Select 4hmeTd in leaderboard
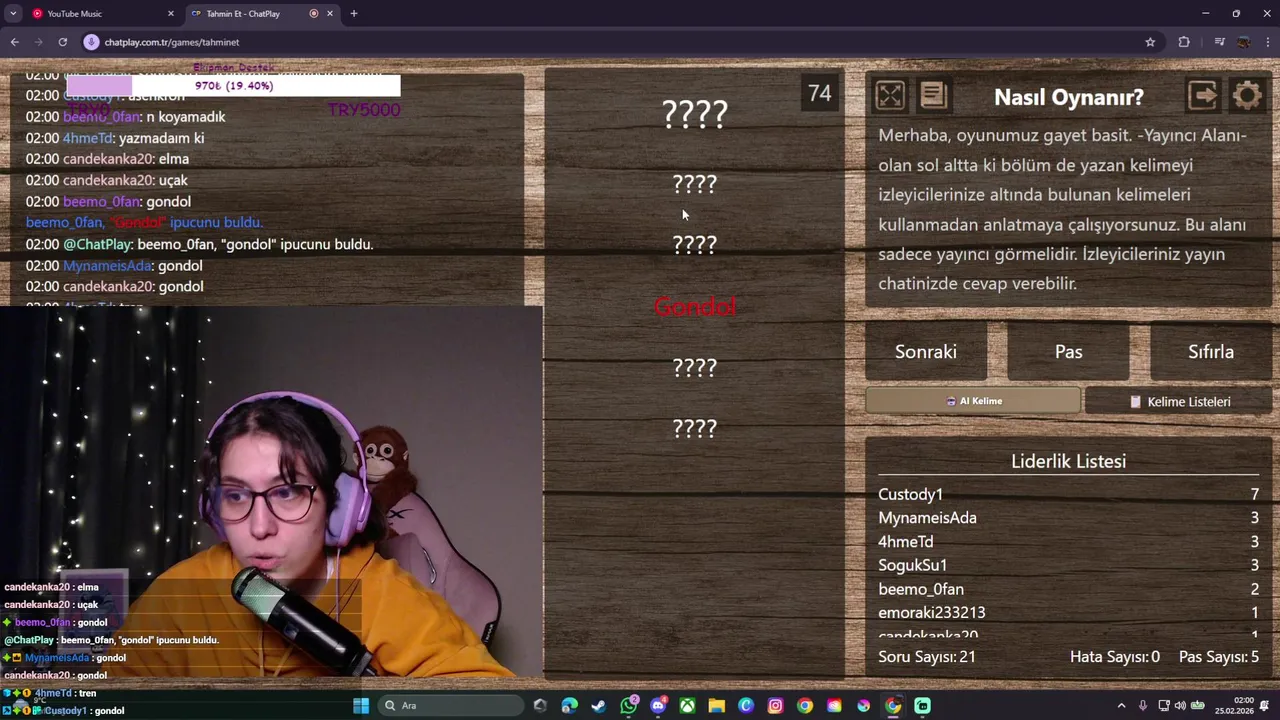1280x720 pixels. pyautogui.click(x=1068, y=542)
